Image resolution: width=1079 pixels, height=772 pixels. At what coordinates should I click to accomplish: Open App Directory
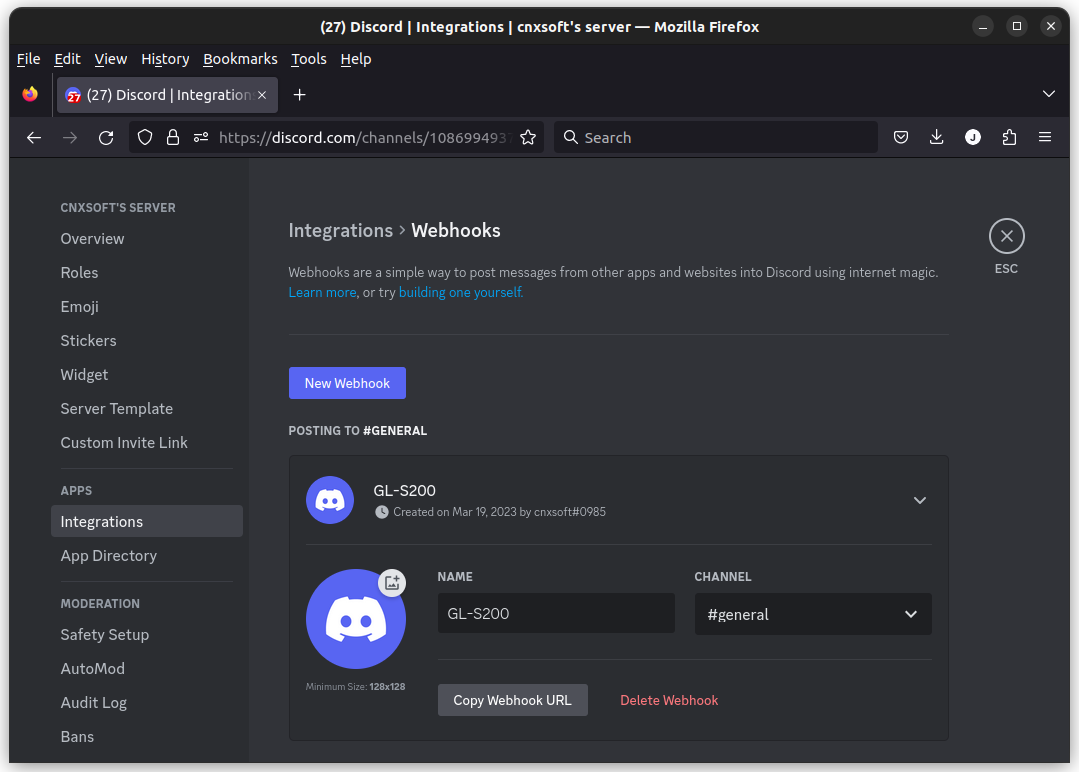point(109,556)
